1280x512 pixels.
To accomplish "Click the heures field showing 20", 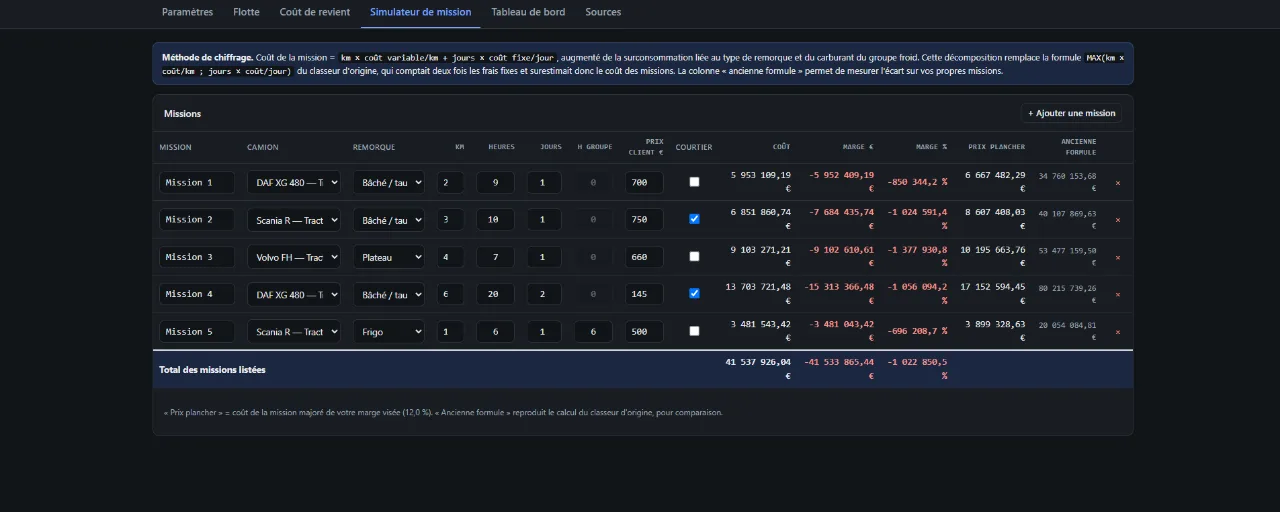I will [495, 294].
